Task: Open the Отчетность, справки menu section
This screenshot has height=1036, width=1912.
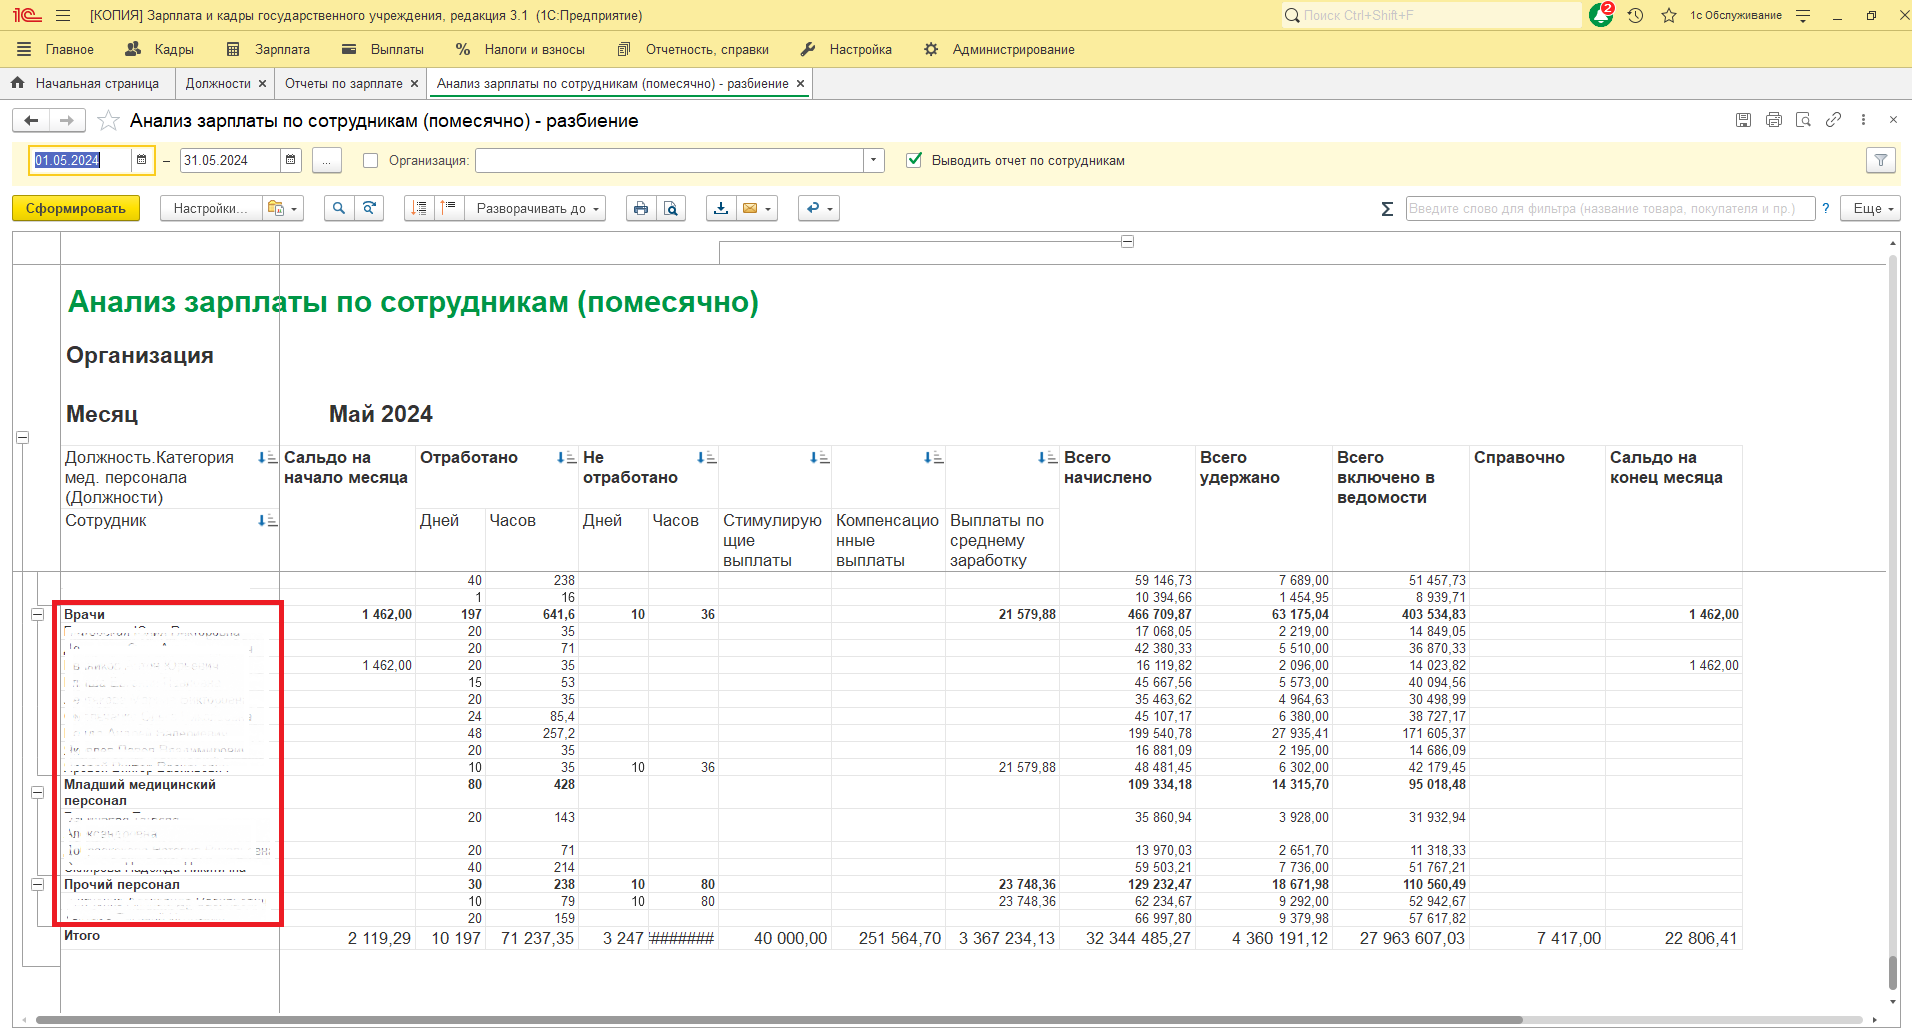Action: coord(693,49)
